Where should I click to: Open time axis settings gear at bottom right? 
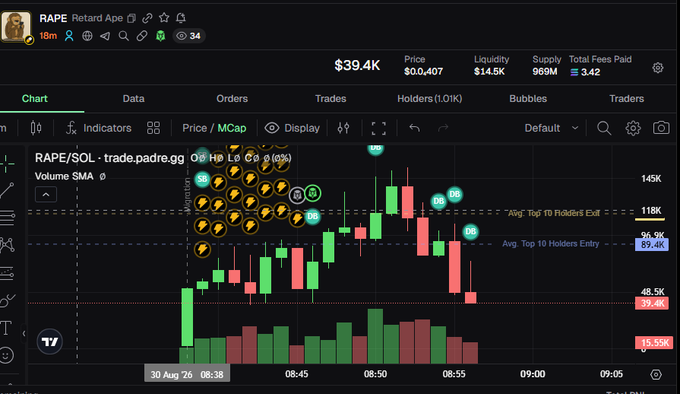point(656,374)
